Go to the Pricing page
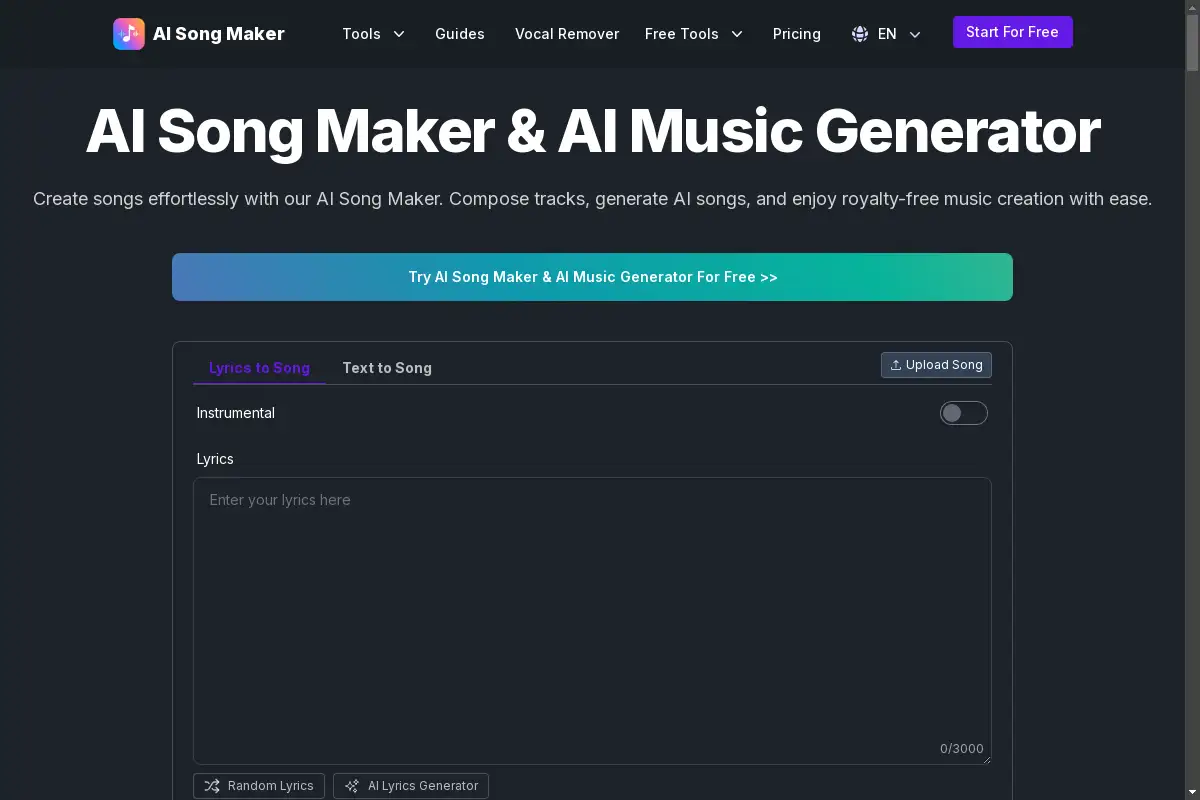Screen dimensions: 1200x800 [x=797, y=34]
